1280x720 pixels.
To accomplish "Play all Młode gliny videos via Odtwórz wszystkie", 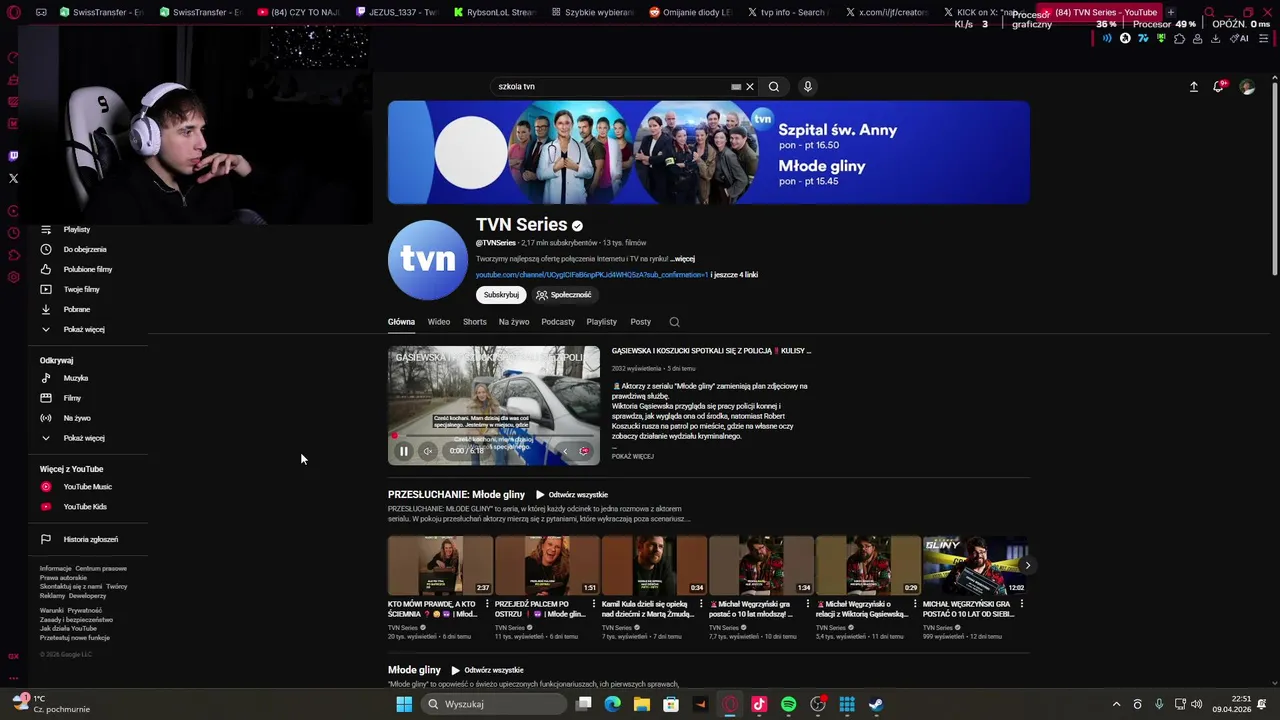I will (487, 670).
